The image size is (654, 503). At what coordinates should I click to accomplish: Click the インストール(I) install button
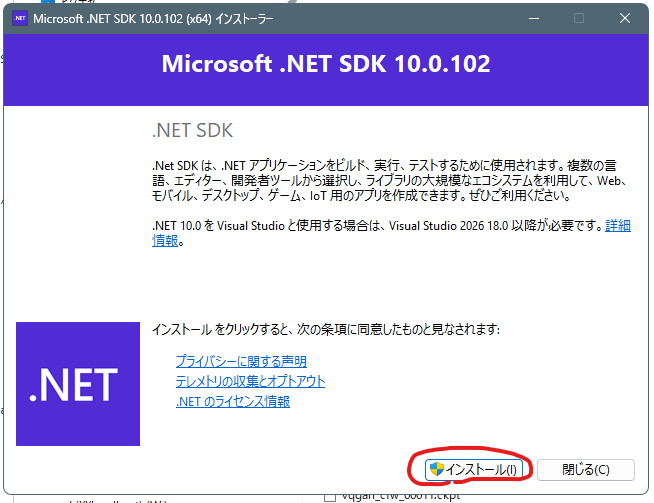point(469,469)
